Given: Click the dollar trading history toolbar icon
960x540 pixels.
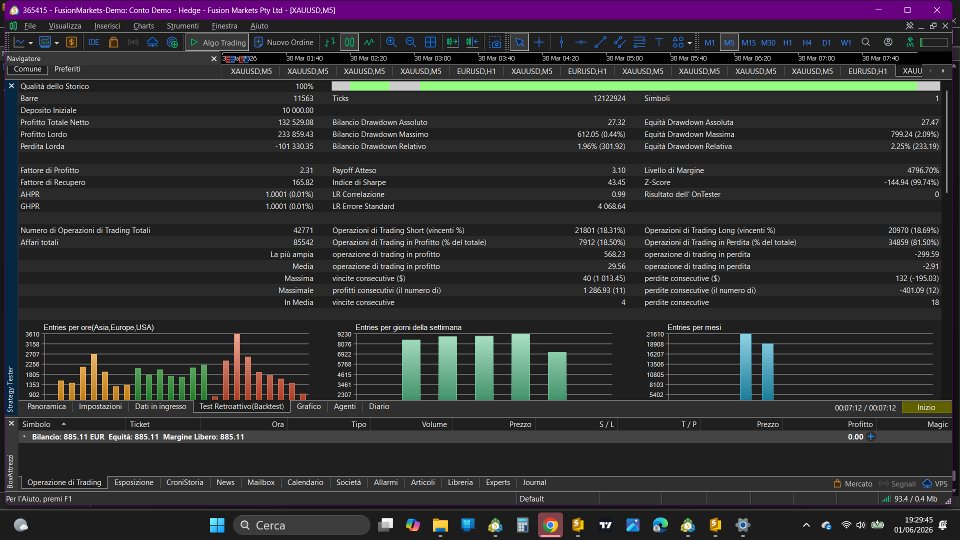Looking at the screenshot, I should pos(72,42).
